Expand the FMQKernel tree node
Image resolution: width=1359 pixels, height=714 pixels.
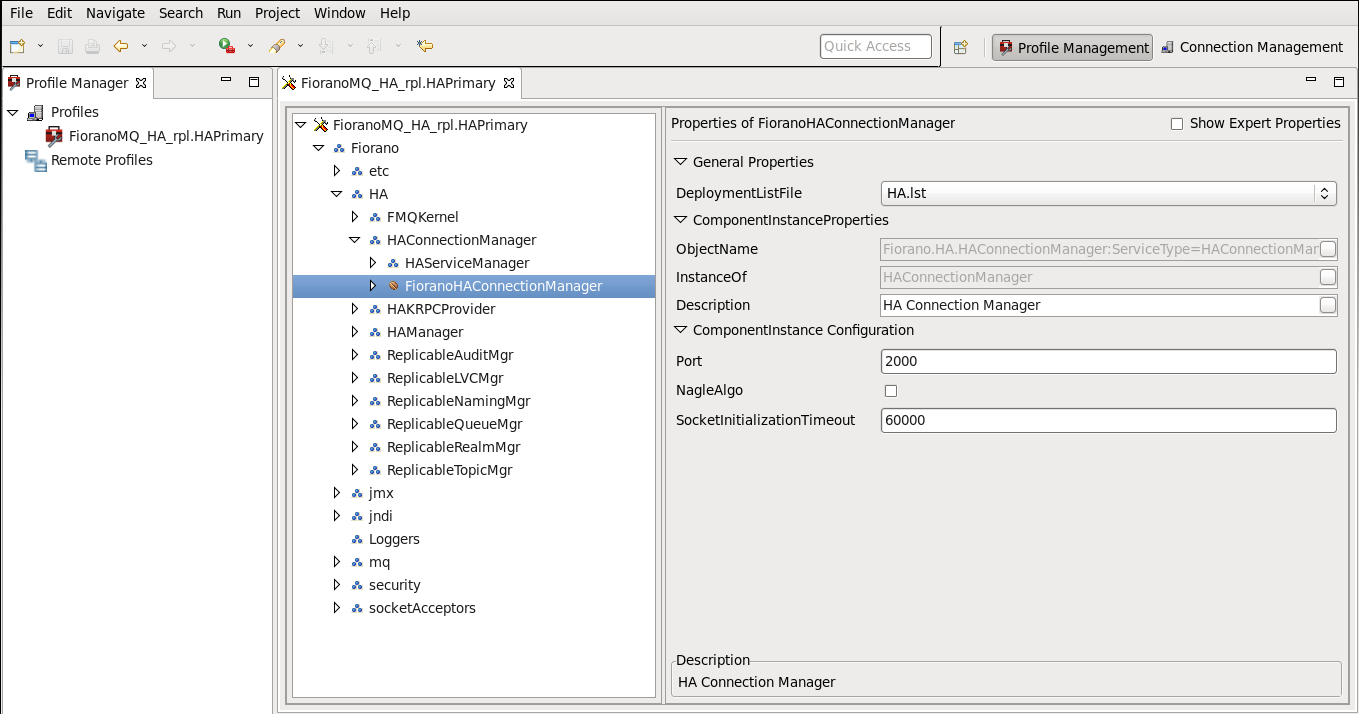click(355, 217)
